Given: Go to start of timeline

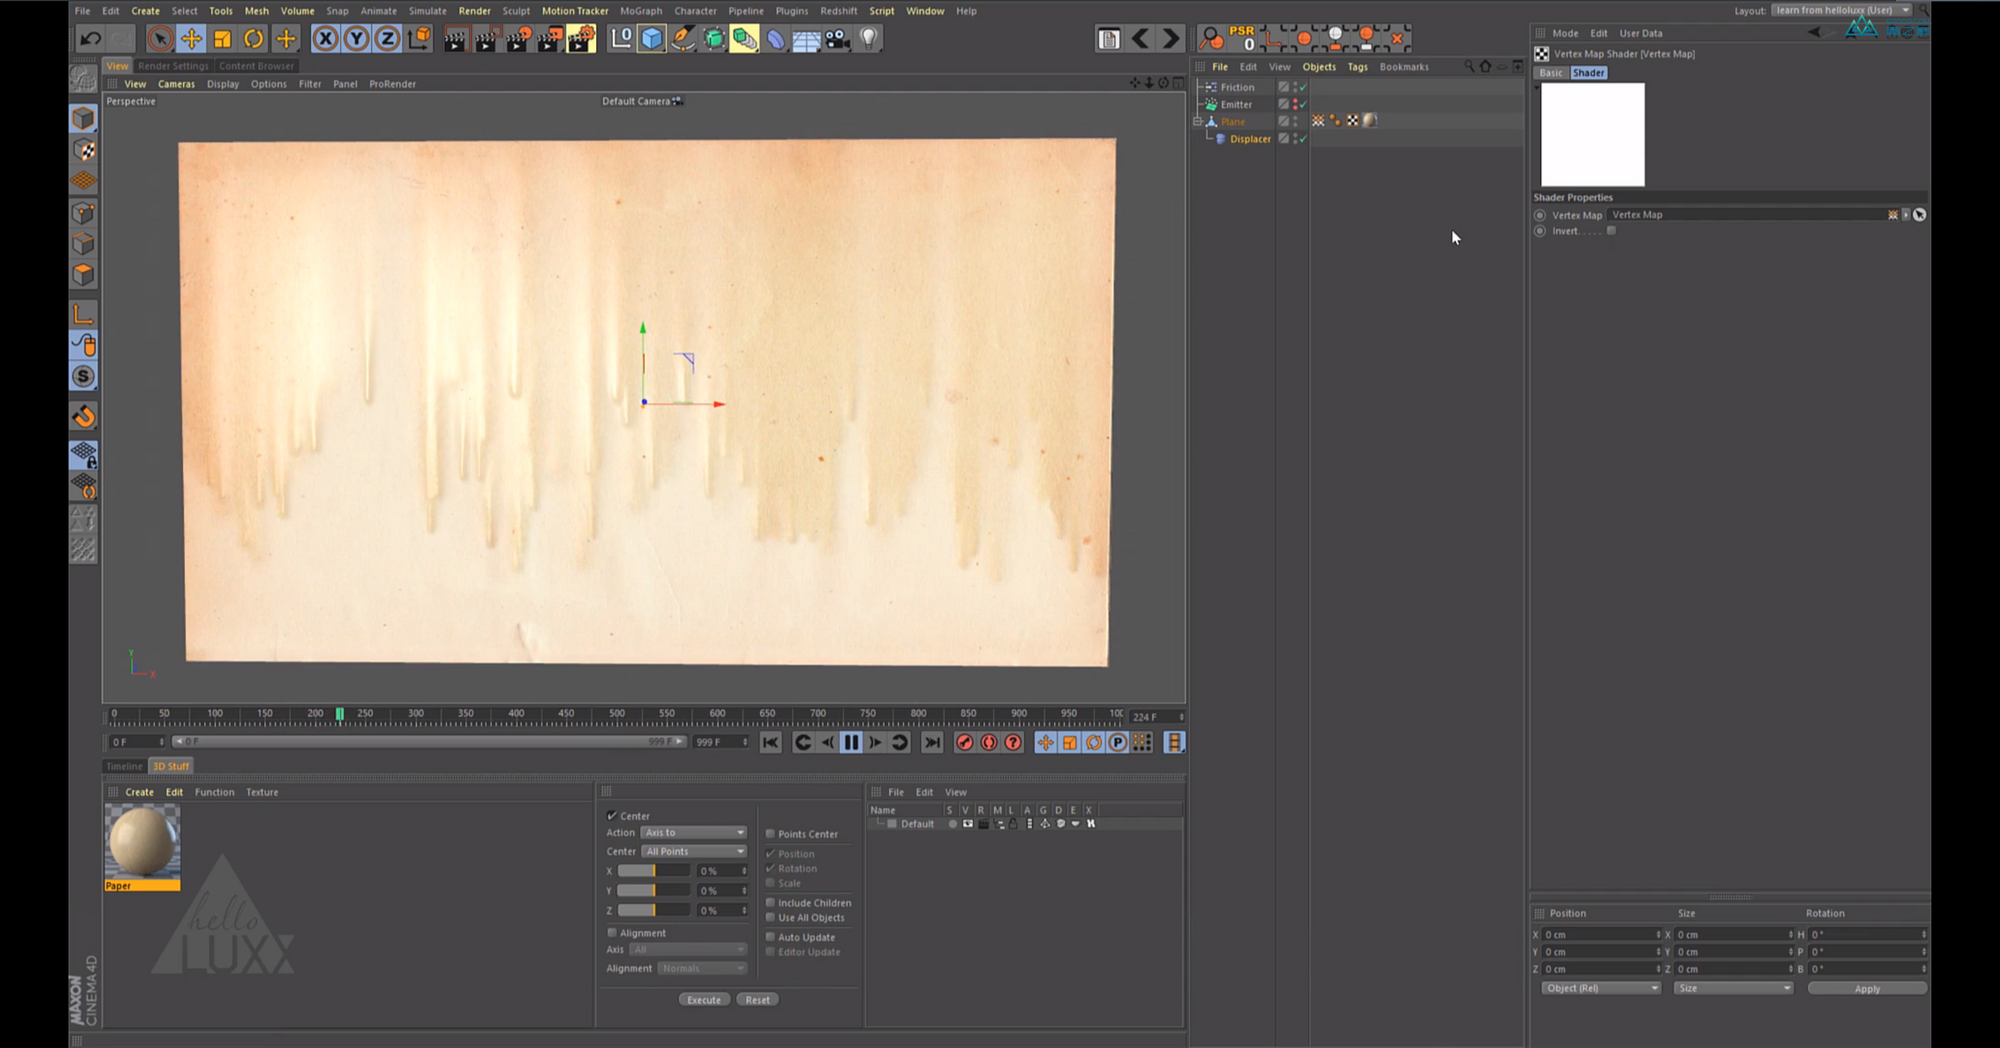Looking at the screenshot, I should (x=770, y=742).
